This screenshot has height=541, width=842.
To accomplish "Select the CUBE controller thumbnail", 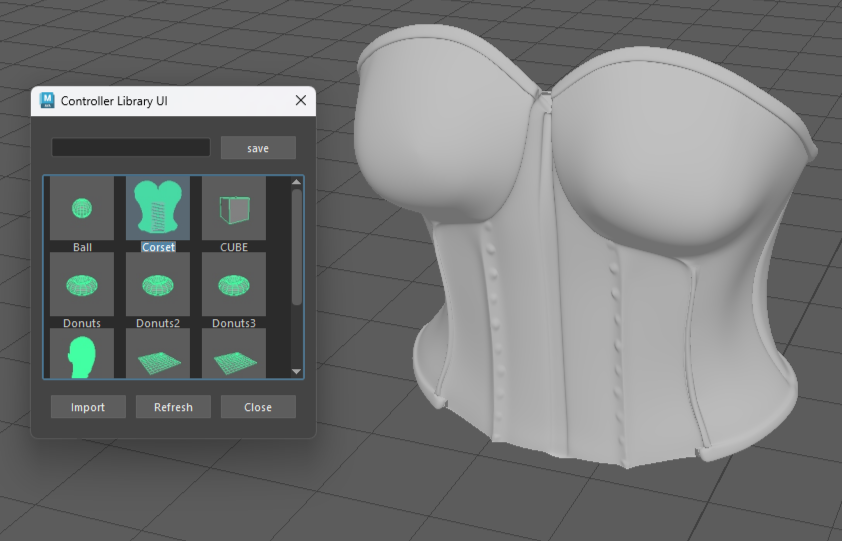I will [234, 208].
